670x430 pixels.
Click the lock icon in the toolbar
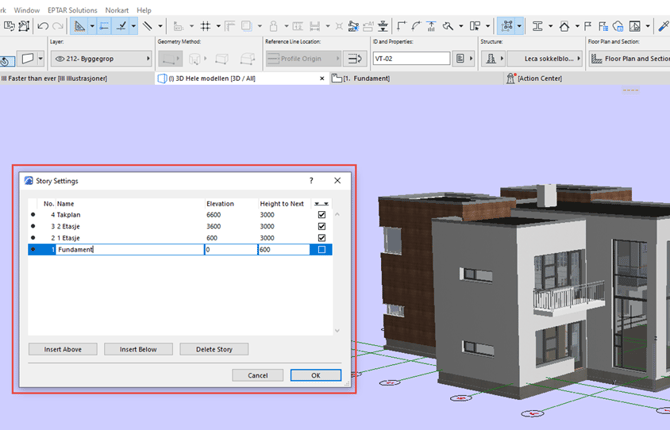tap(273, 26)
